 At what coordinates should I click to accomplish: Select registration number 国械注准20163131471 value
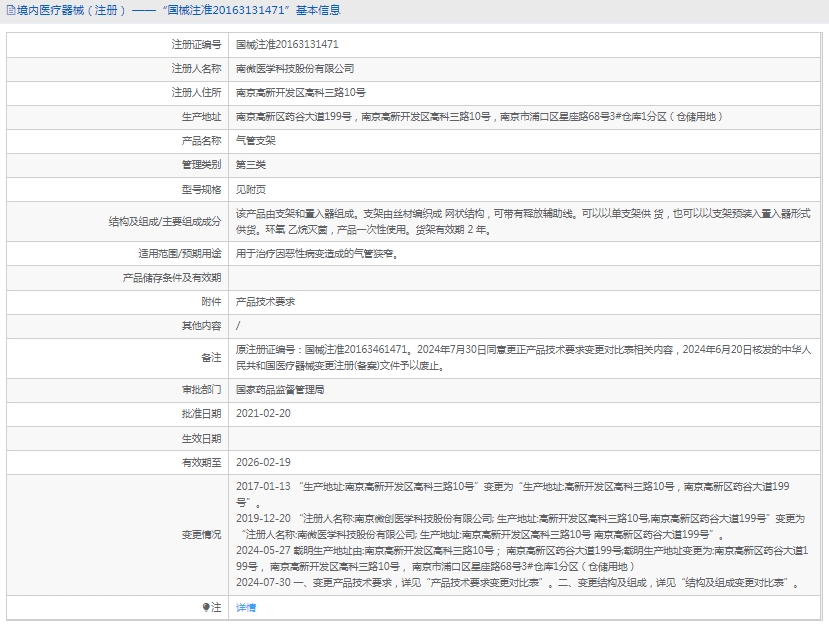click(286, 45)
